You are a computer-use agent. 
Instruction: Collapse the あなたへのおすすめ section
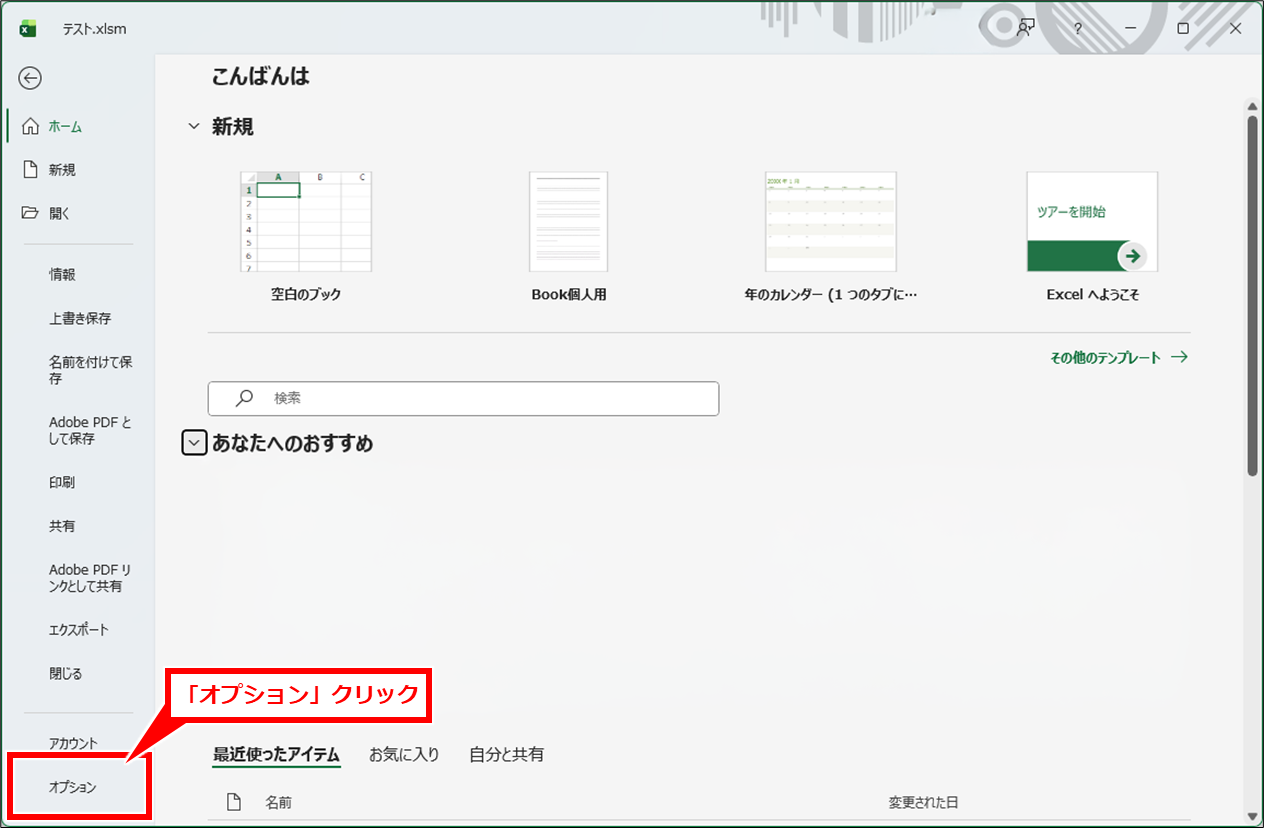pyautogui.click(x=194, y=443)
